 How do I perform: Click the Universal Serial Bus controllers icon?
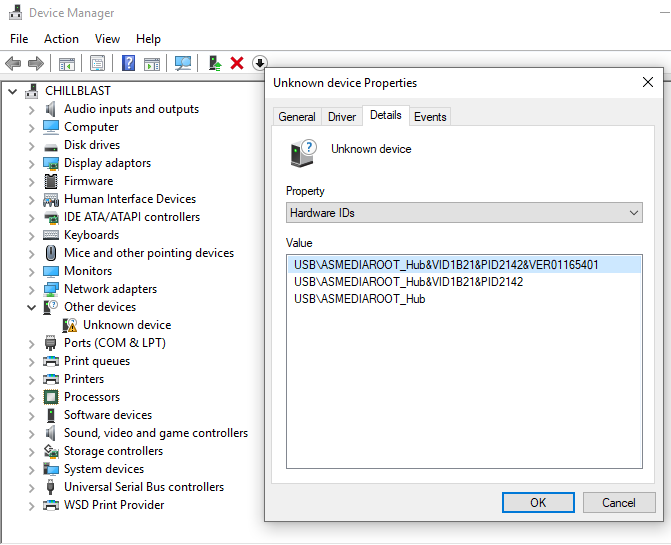(x=50, y=487)
